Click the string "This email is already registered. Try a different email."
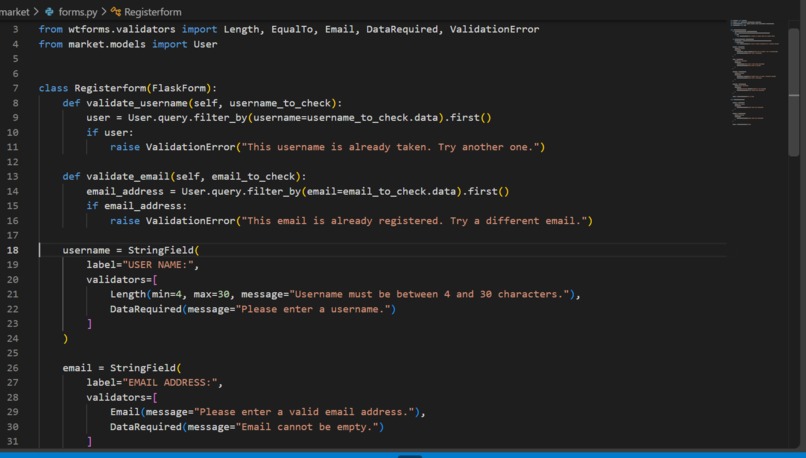Screen dimensions: 806x458 point(414,221)
